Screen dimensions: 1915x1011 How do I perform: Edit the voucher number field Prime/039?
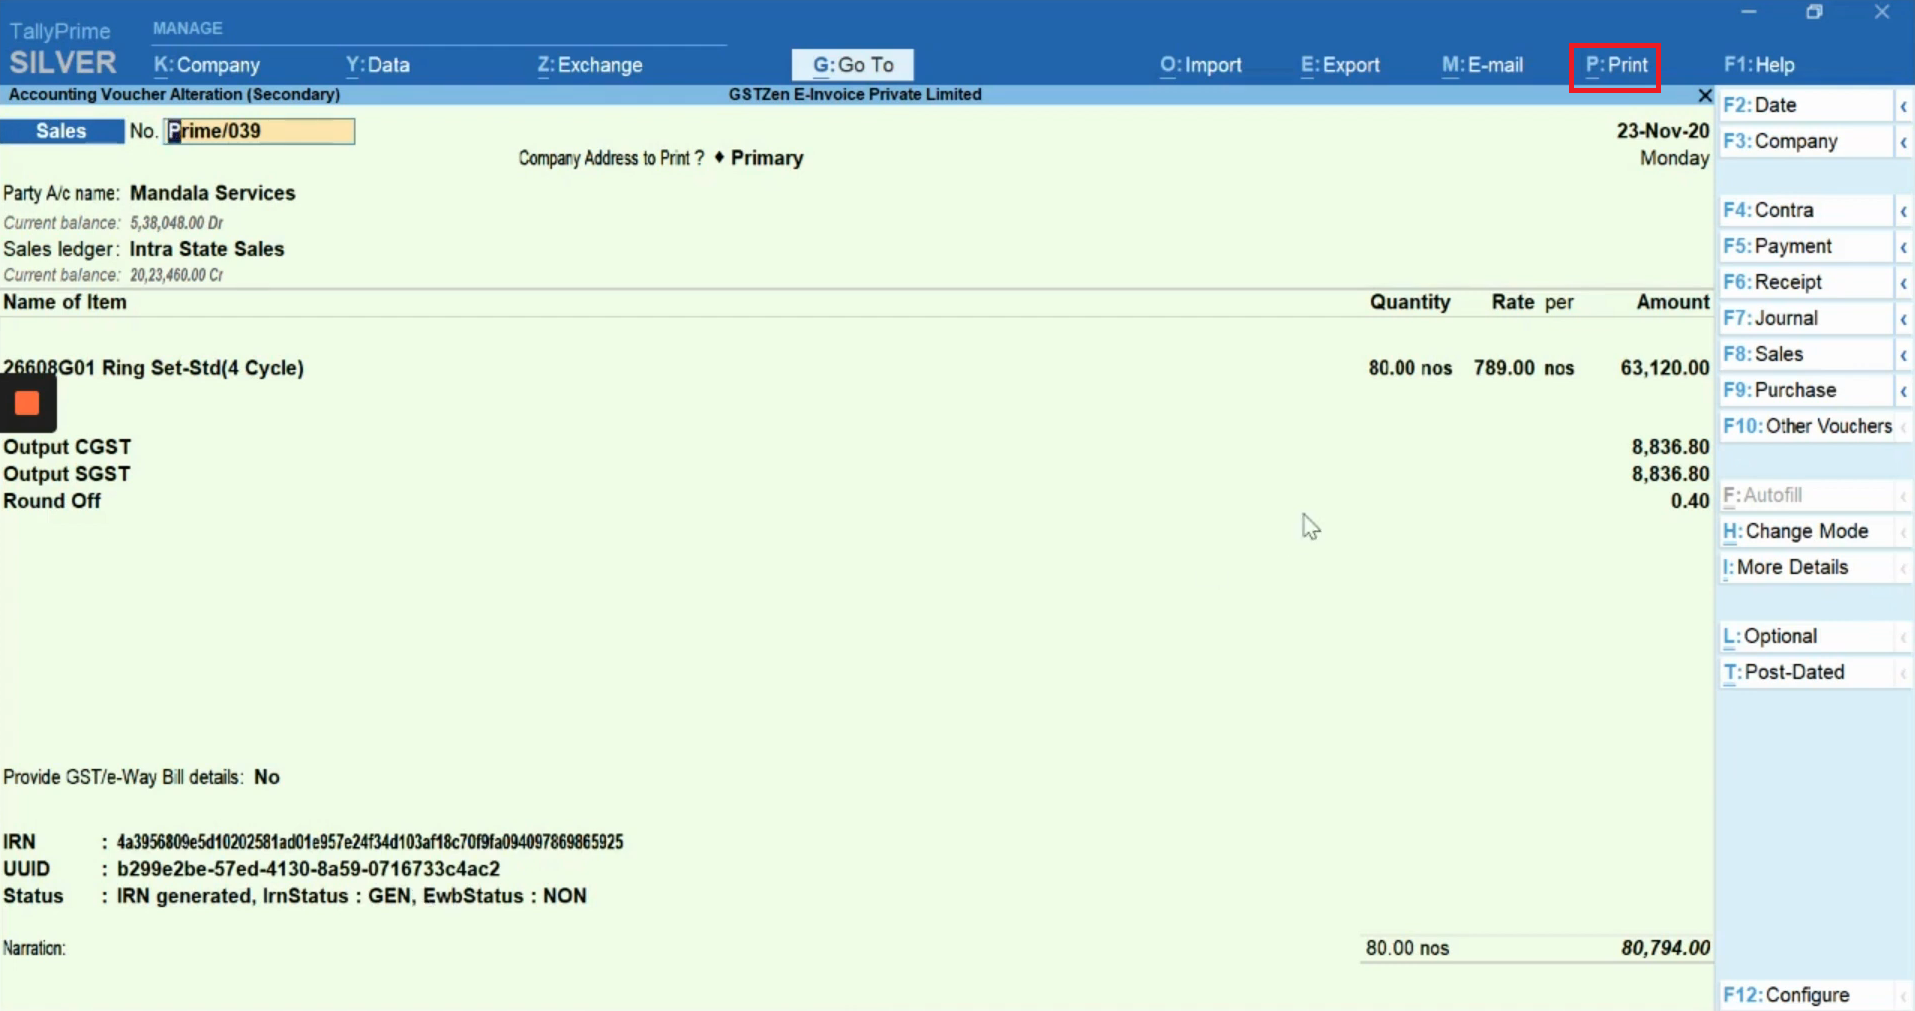pyautogui.click(x=258, y=130)
